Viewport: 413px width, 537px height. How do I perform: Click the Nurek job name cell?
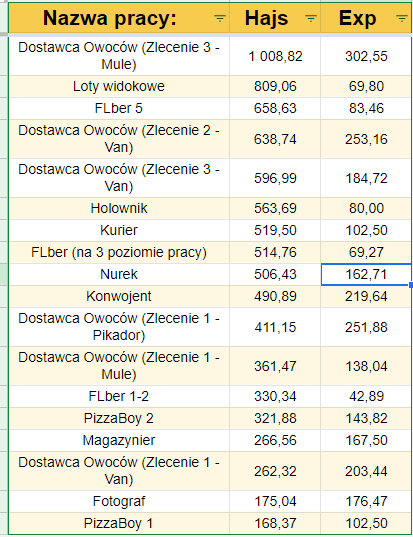pyautogui.click(x=119, y=274)
